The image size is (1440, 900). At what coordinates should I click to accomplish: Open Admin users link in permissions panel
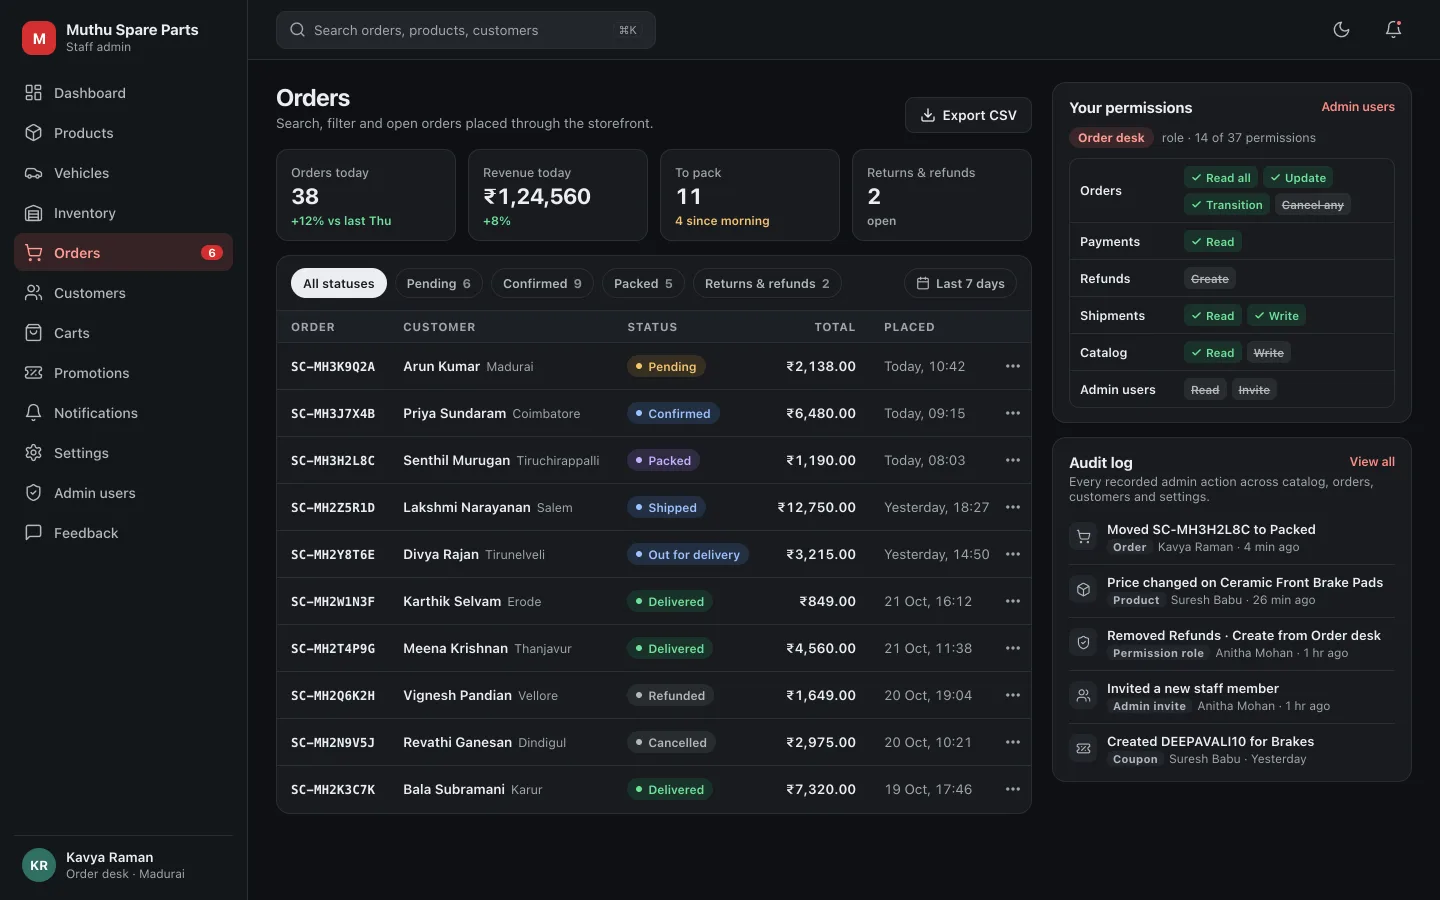coord(1358,107)
